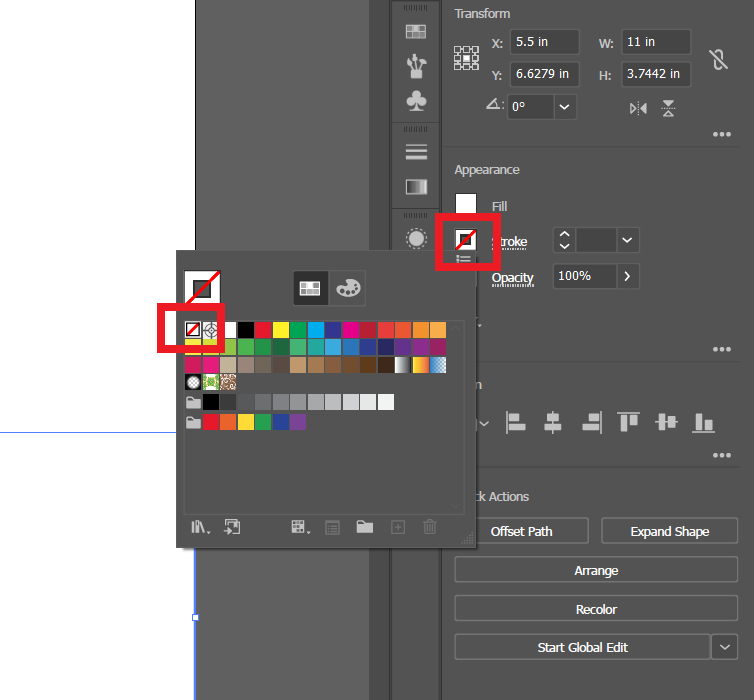Viewport: 754px width, 700px height.
Task: Open the Start Global Edit dropdown arrow
Action: 725,647
